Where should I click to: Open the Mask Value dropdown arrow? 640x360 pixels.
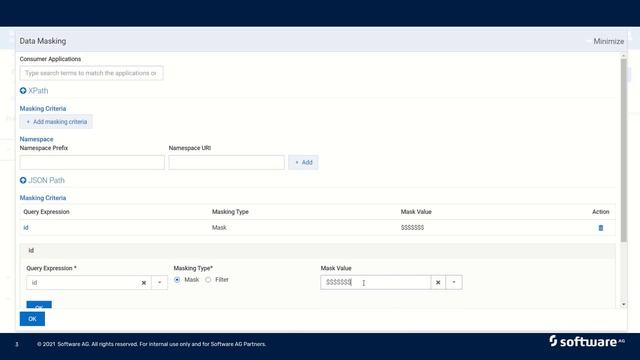454,282
